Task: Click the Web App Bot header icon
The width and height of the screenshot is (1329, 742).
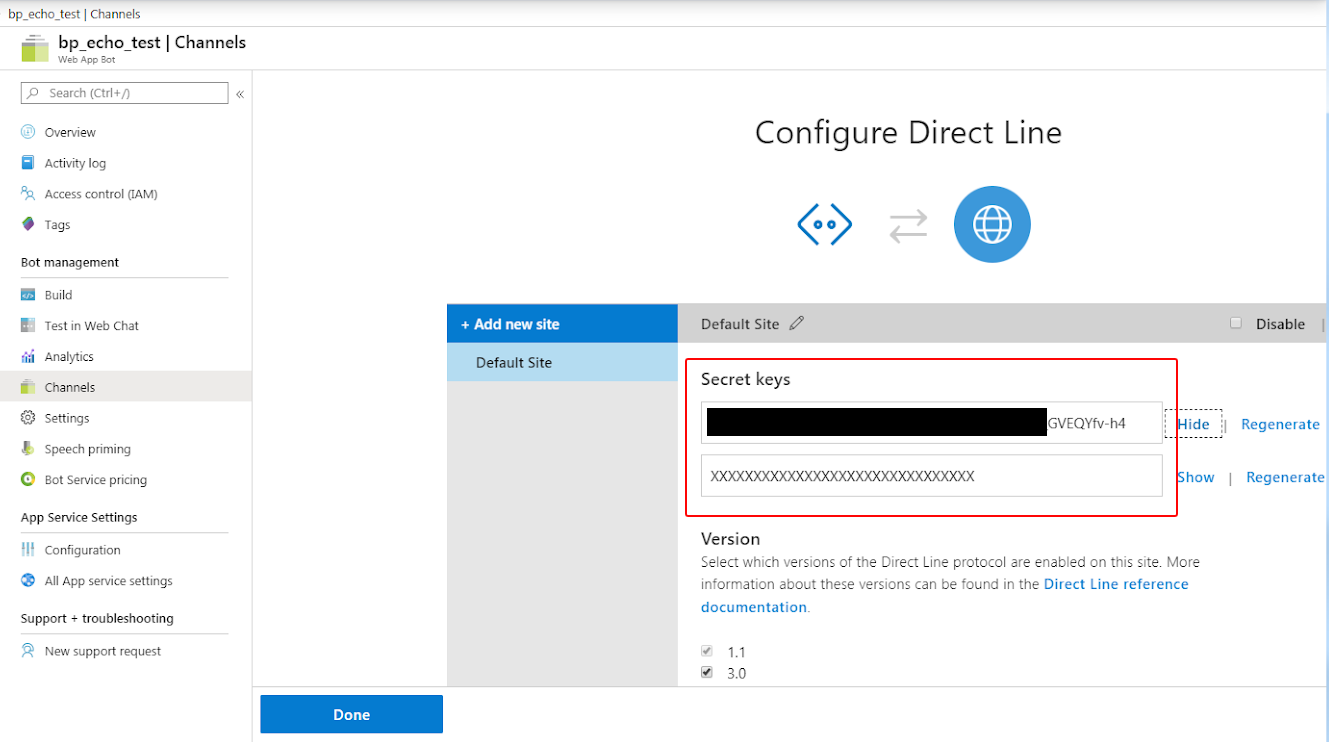Action: click(35, 48)
